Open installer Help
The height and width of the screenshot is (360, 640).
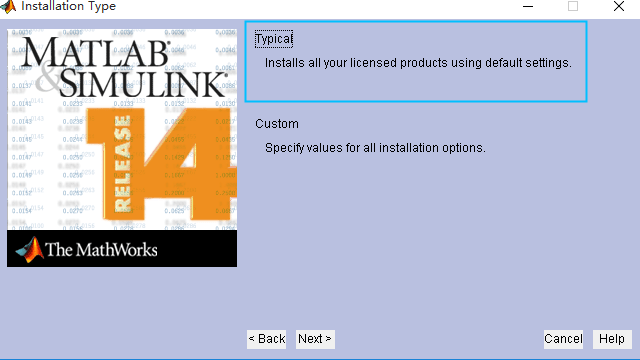[612, 339]
